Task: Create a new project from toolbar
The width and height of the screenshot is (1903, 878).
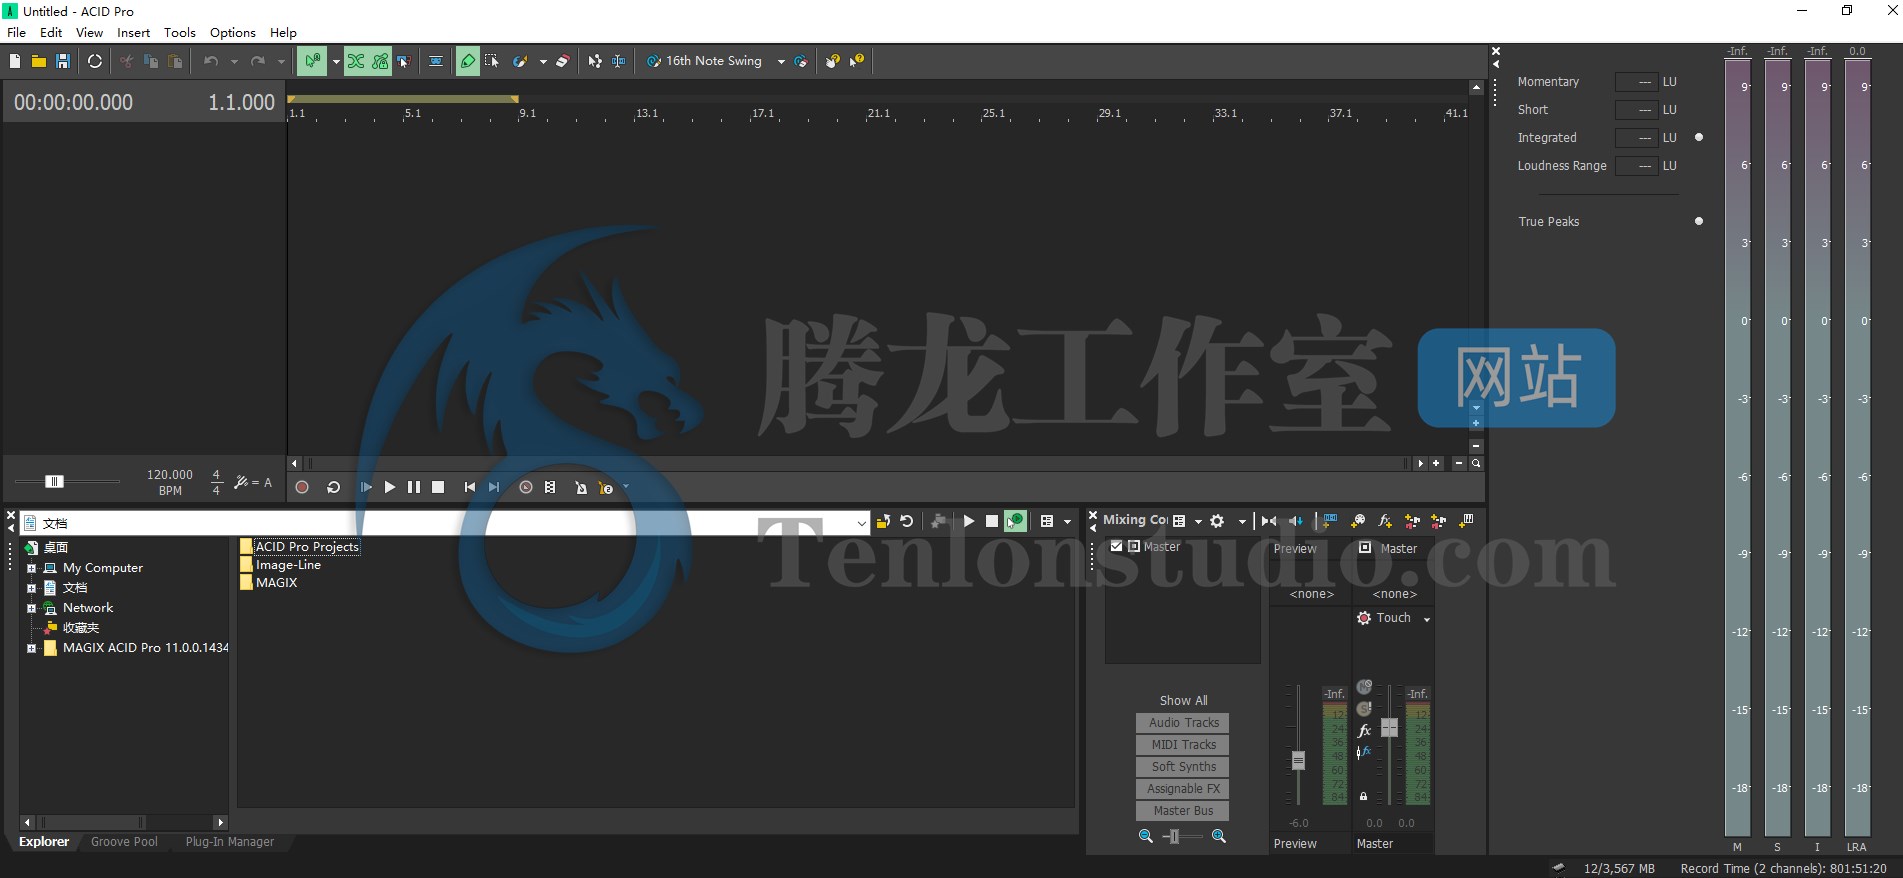Action: (15, 61)
